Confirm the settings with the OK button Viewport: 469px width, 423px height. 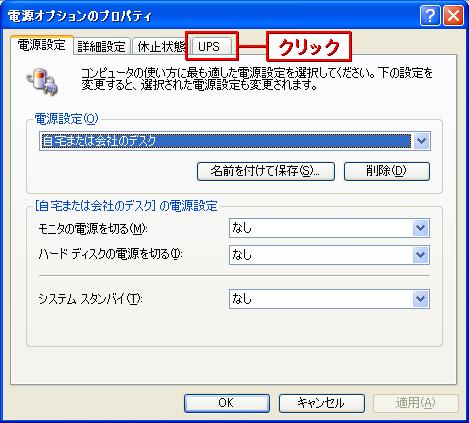click(227, 403)
